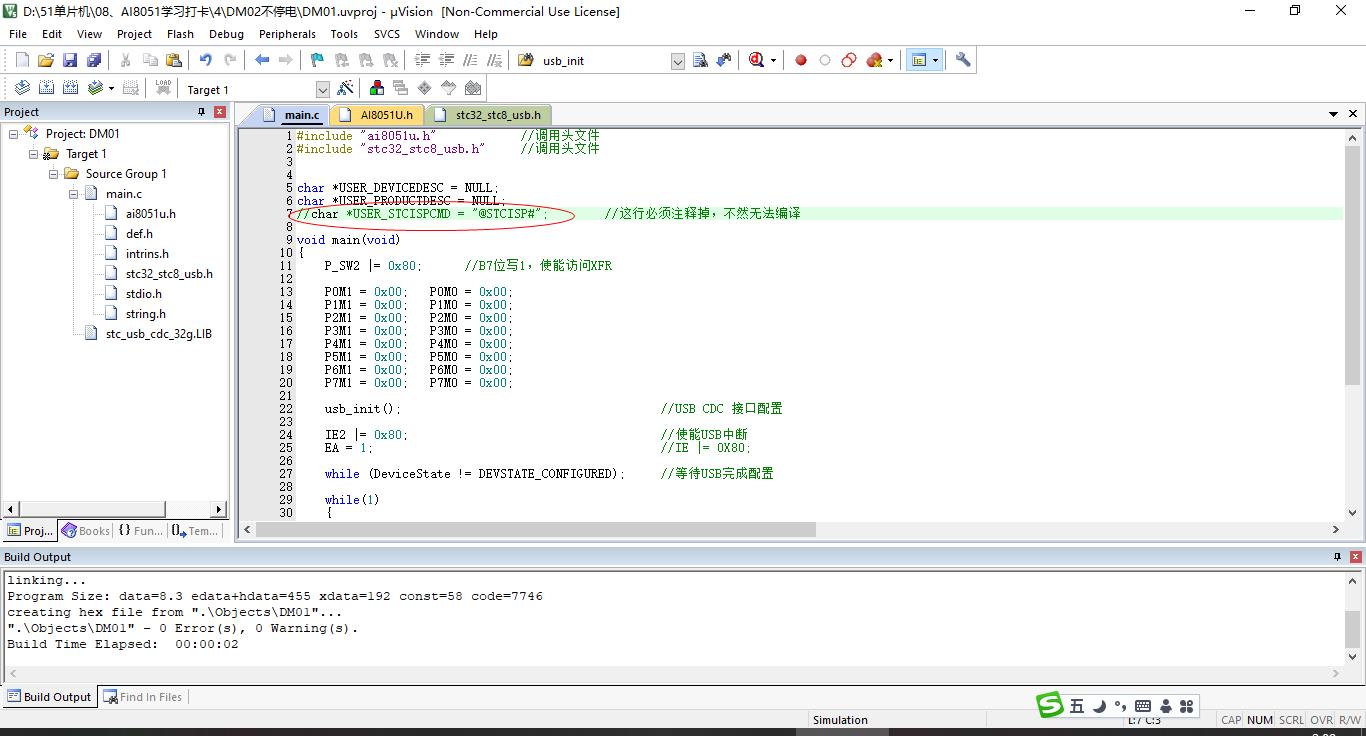Toggle the Project panel pin (auto hide)
Image resolution: width=1366 pixels, height=736 pixels.
[201, 112]
